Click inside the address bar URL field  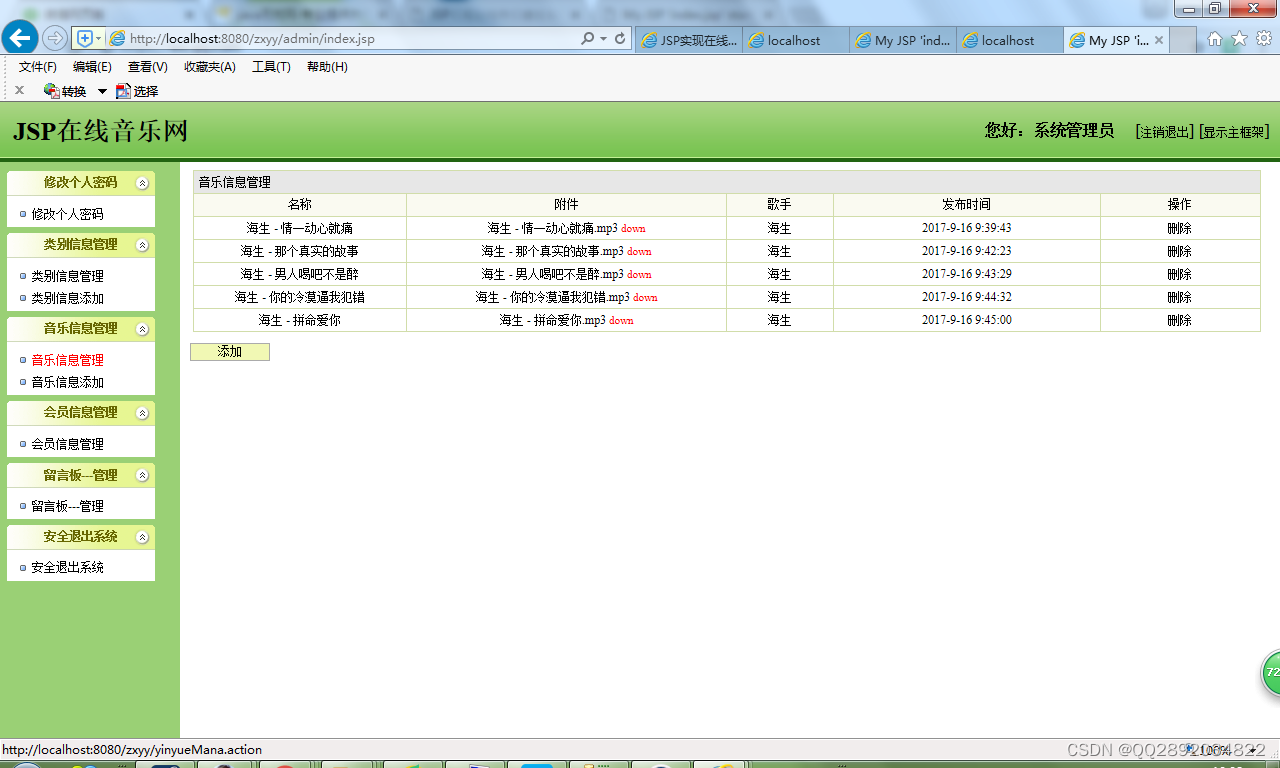coord(300,38)
